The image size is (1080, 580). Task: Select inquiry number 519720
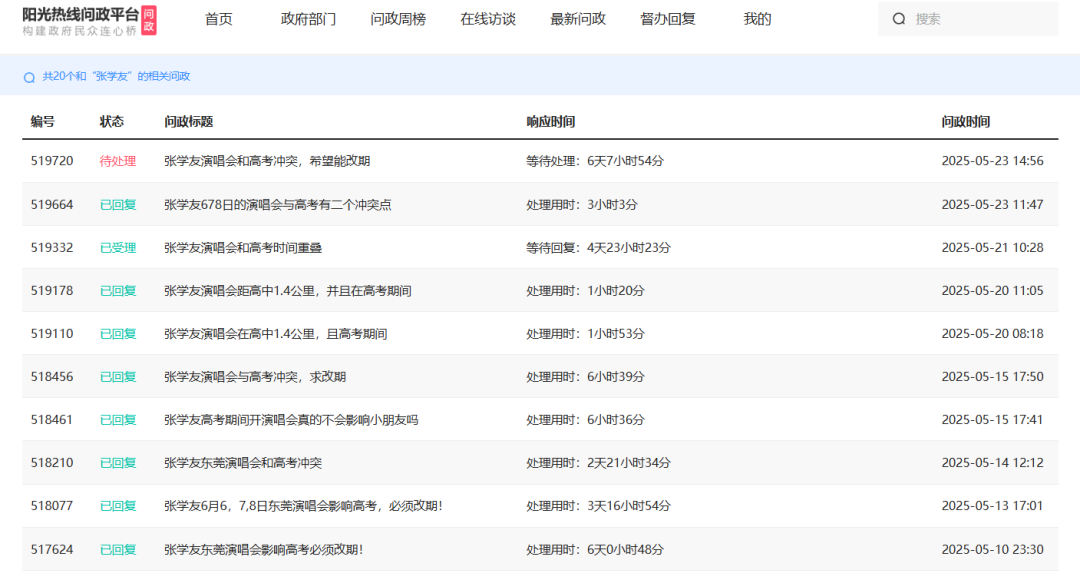tap(52, 160)
